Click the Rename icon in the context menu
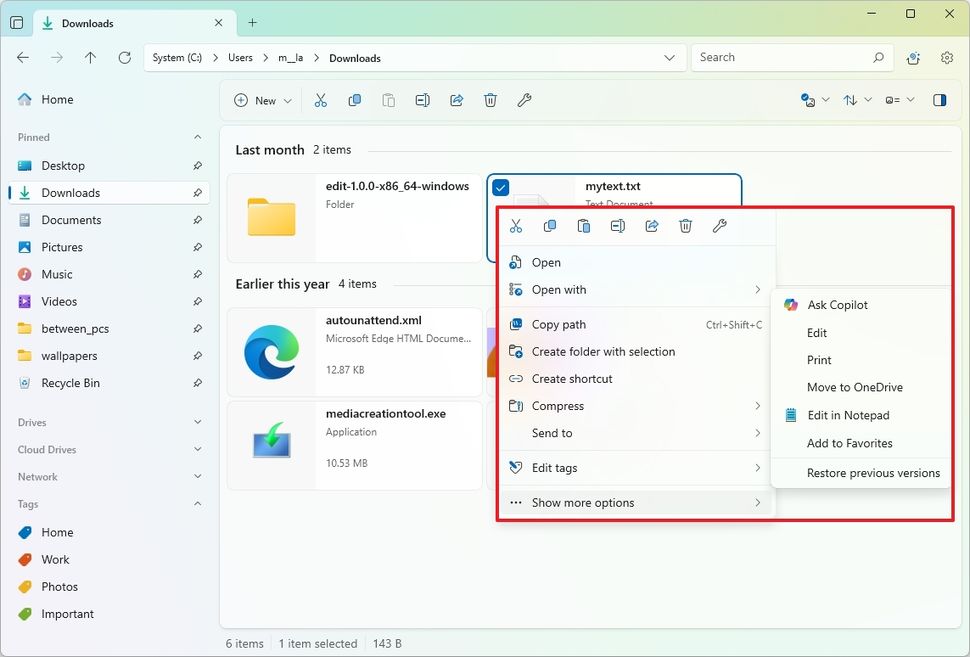Screen dimensions: 970x657 (x=617, y=226)
